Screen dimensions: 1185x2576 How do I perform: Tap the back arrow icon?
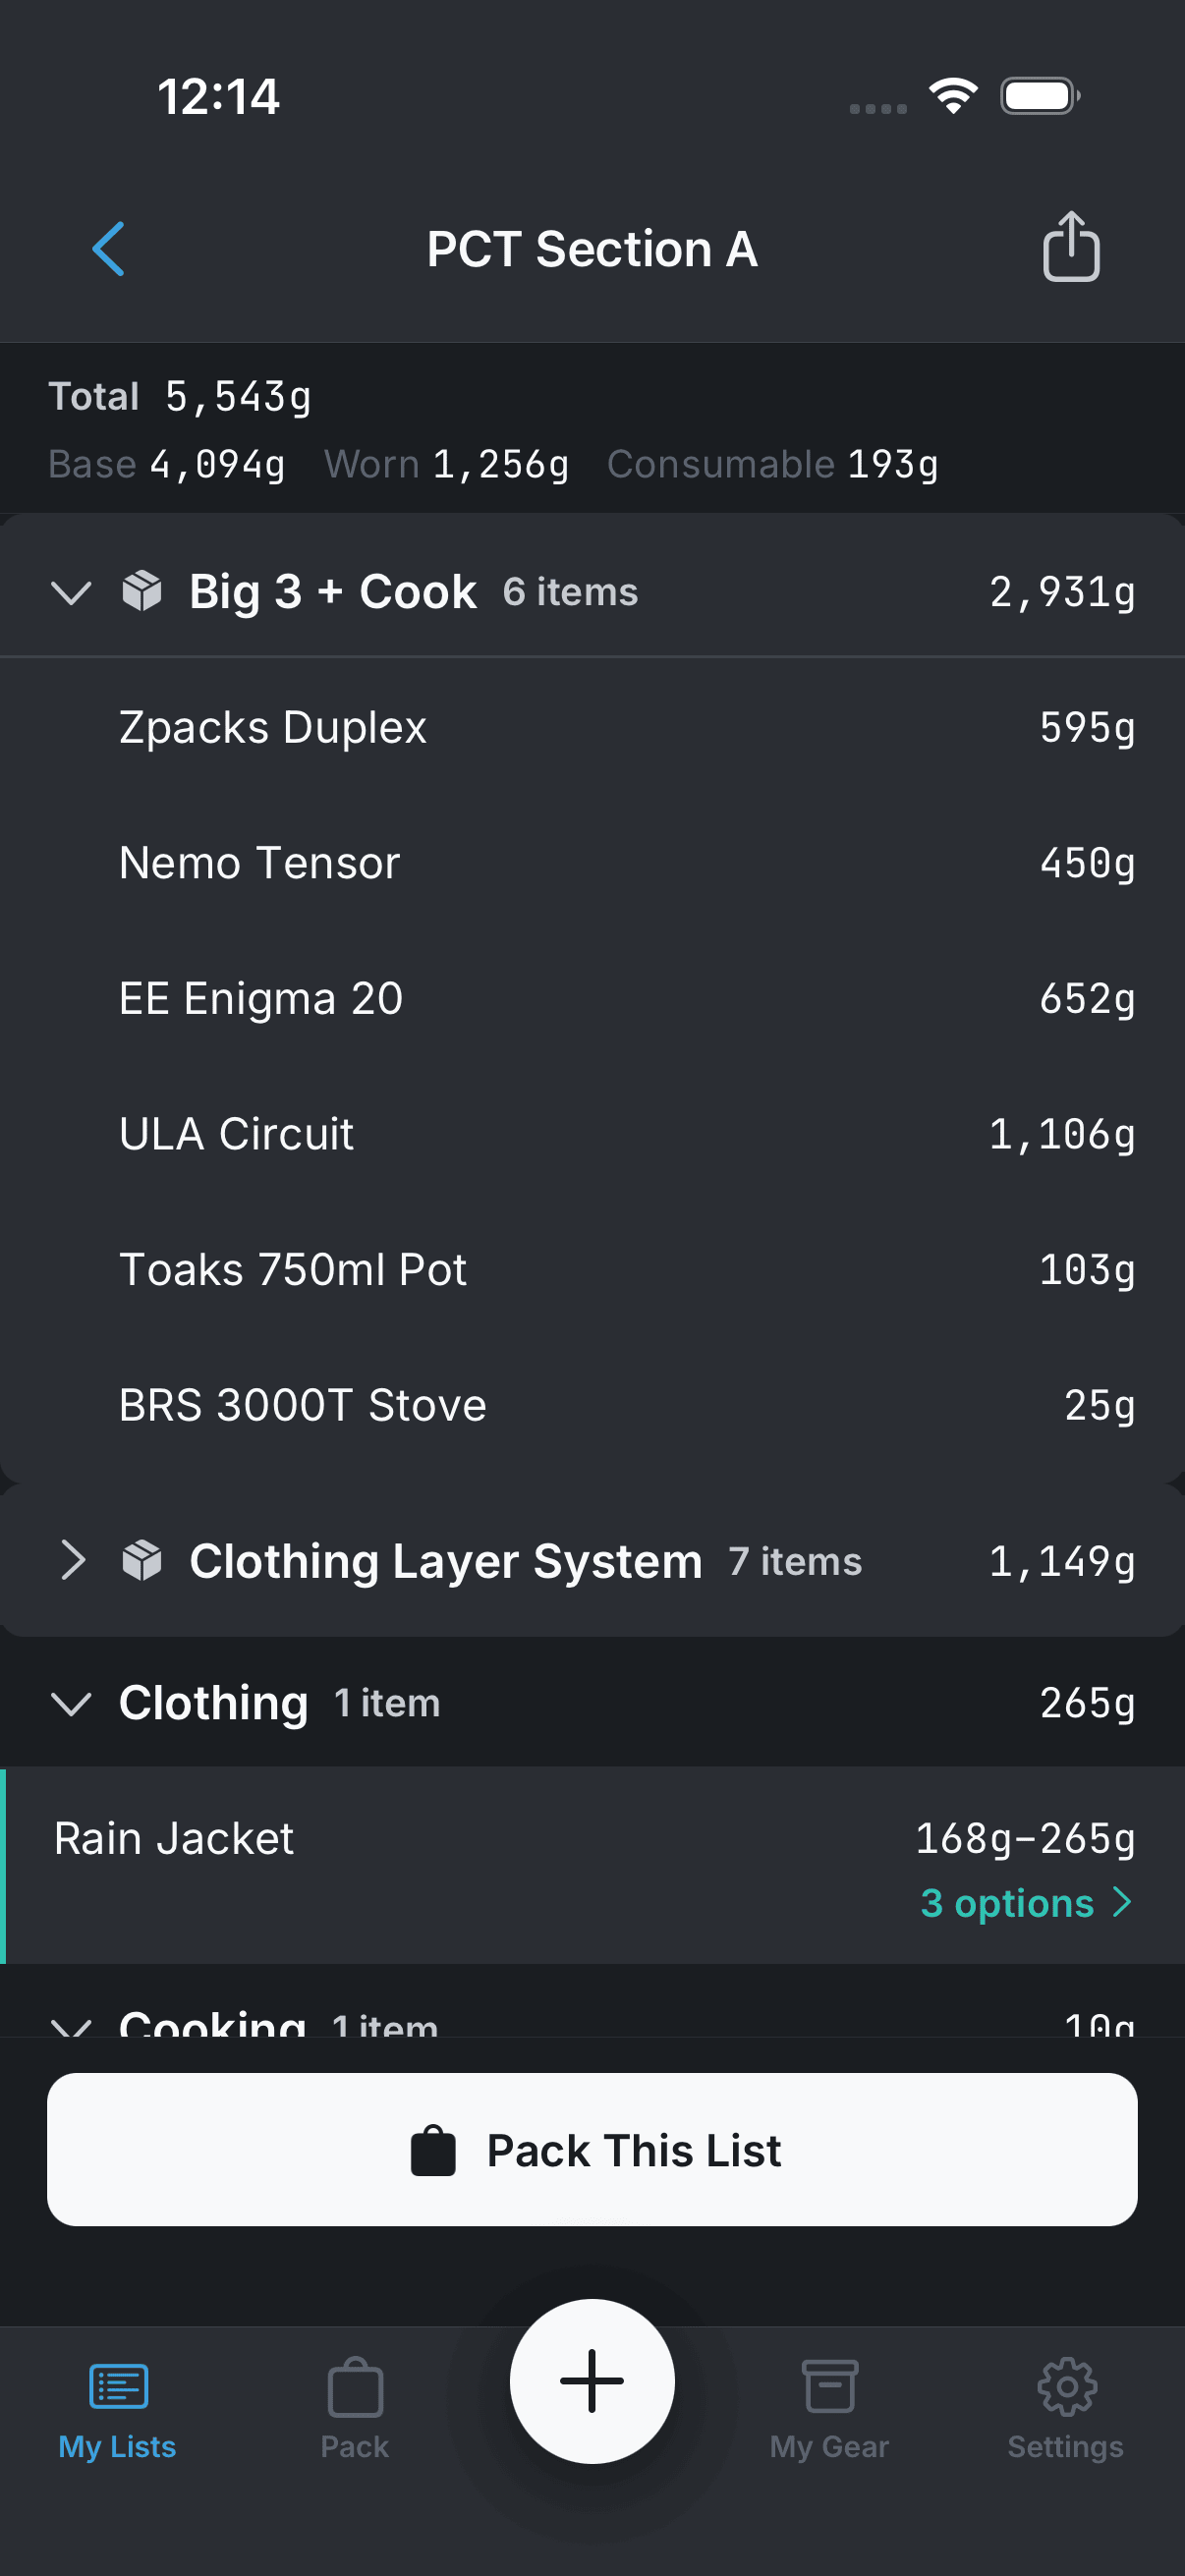(109, 249)
